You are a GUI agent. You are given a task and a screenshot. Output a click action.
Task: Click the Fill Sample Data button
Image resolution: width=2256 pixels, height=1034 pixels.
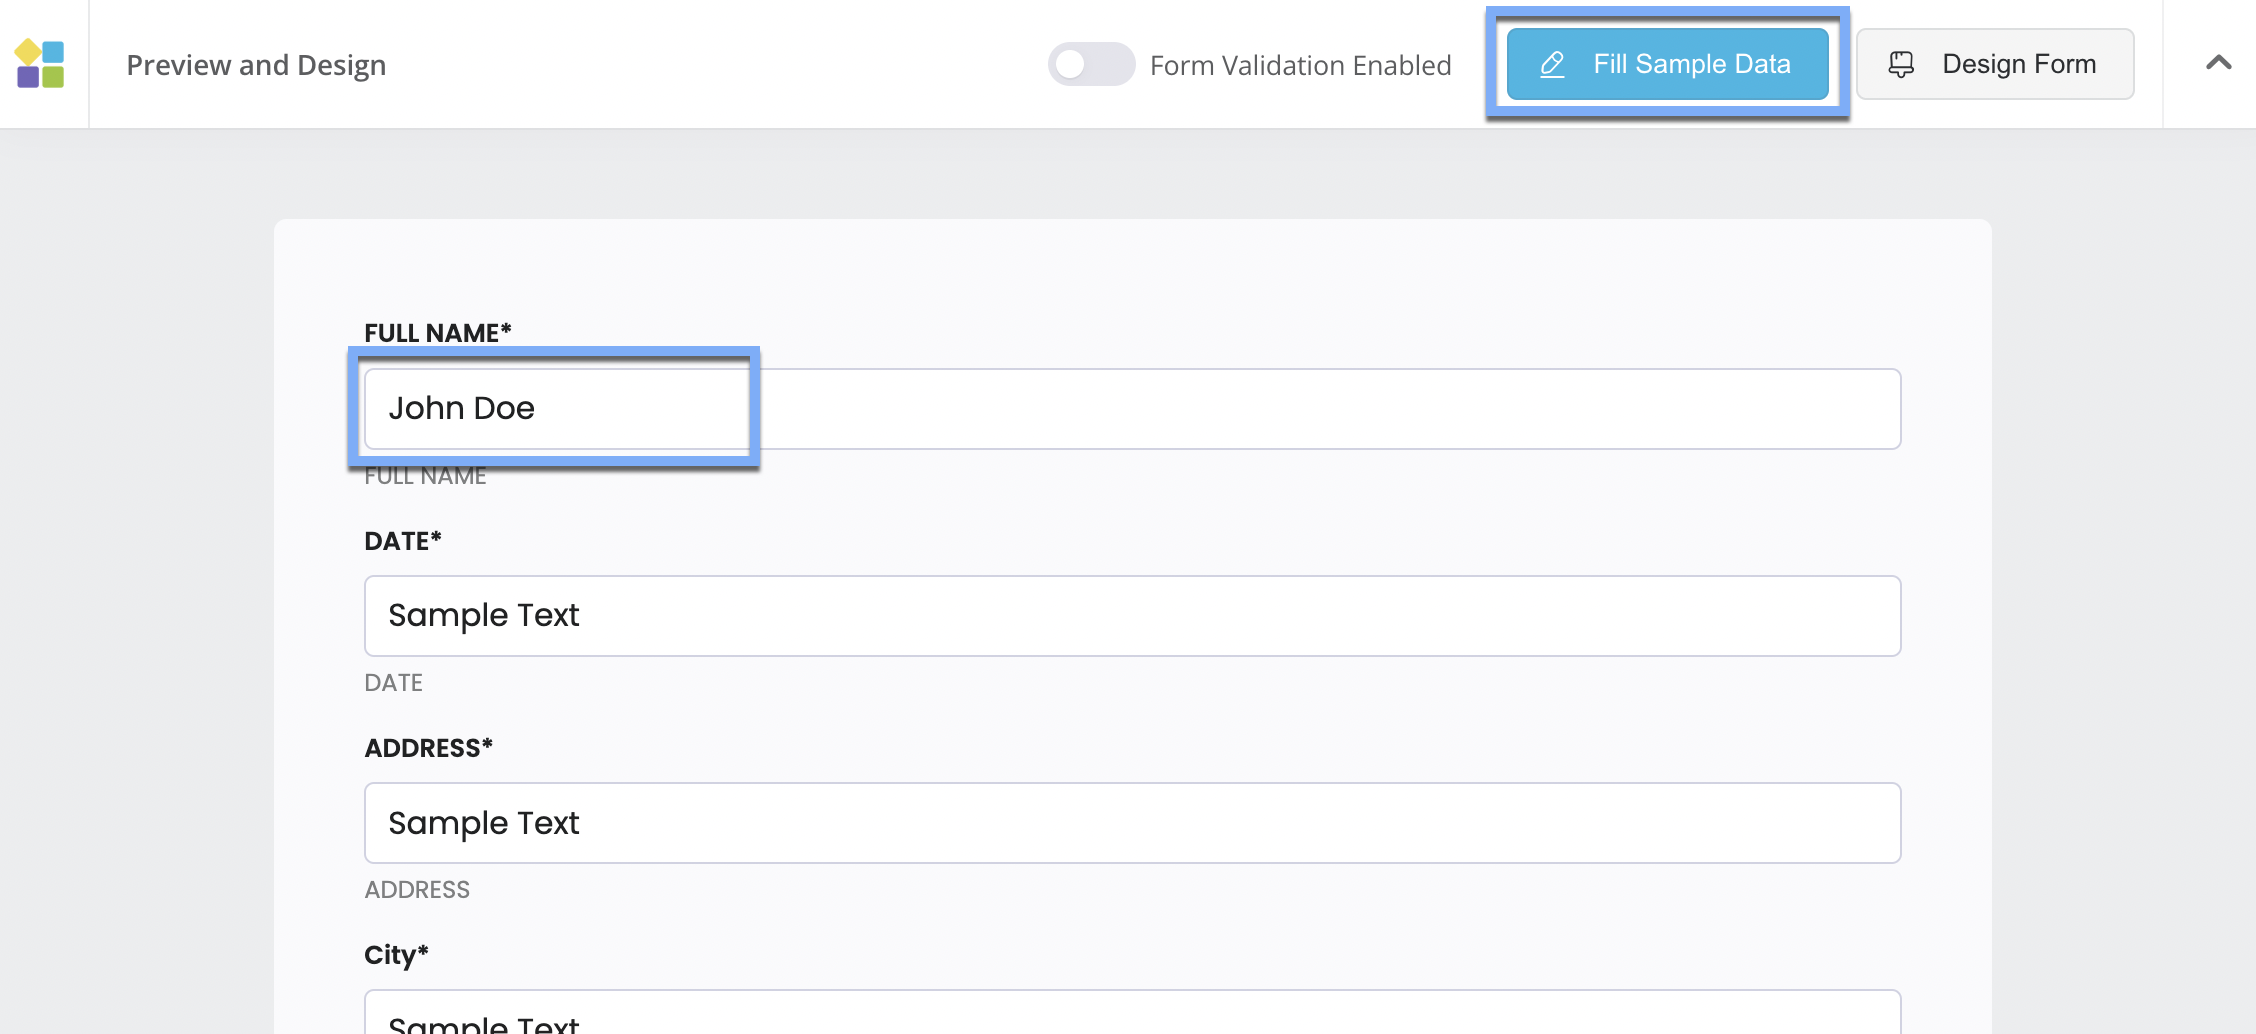pyautogui.click(x=1668, y=64)
